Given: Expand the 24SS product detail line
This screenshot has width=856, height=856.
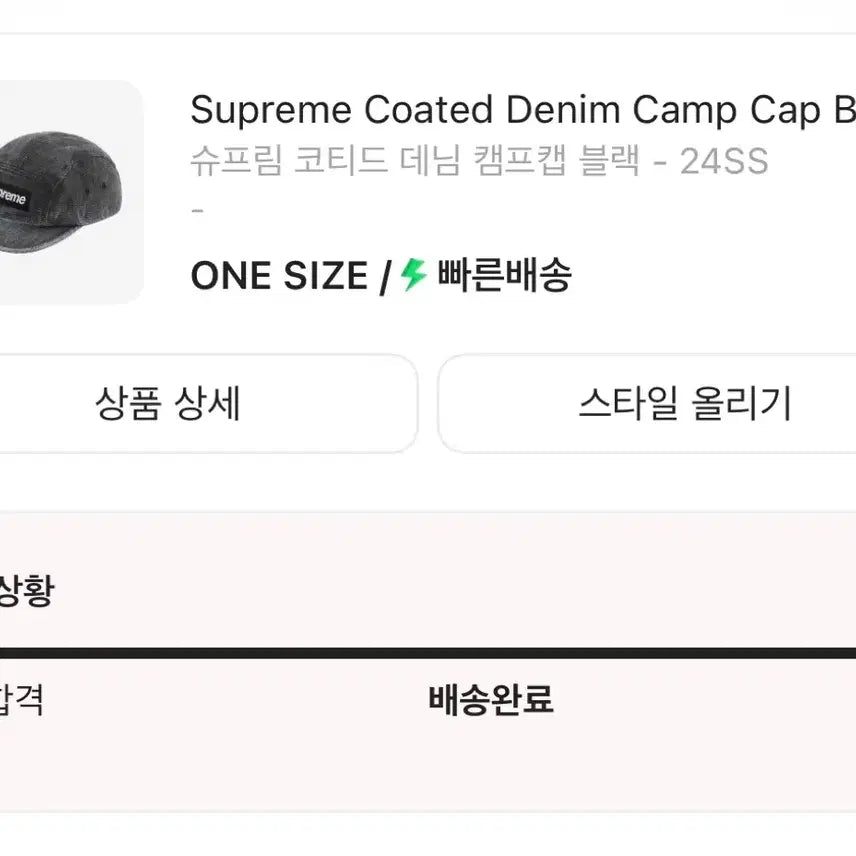Looking at the screenshot, I should point(723,157).
